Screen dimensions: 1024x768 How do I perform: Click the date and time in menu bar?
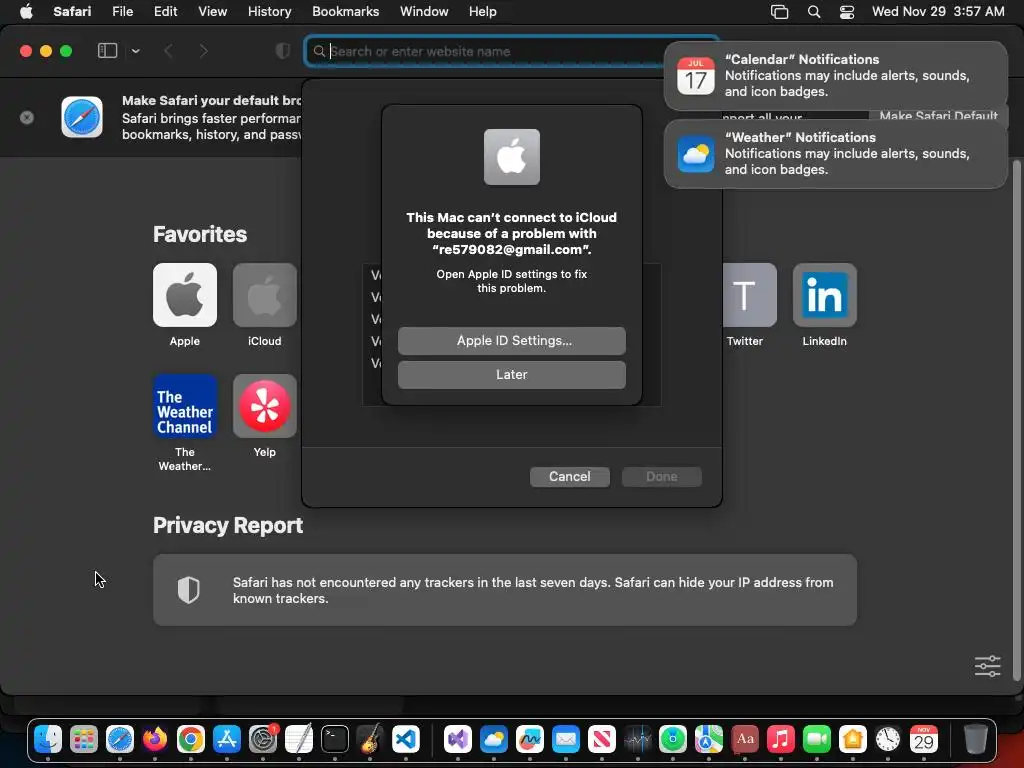click(938, 11)
